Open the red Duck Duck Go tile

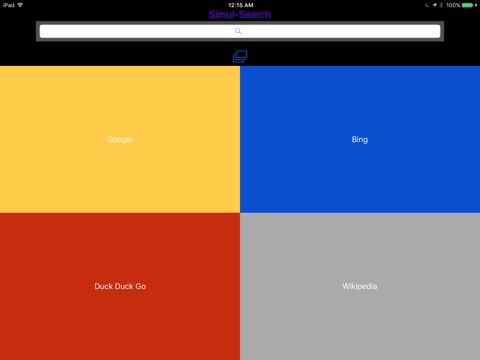point(120,286)
